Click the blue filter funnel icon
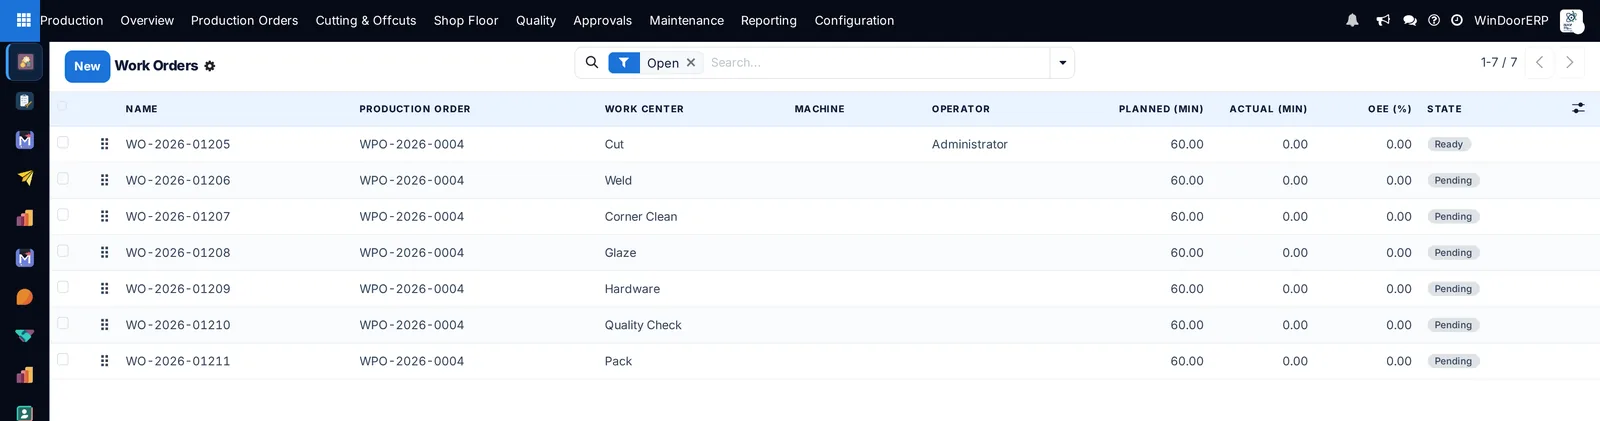This screenshot has width=1600, height=421. point(624,62)
